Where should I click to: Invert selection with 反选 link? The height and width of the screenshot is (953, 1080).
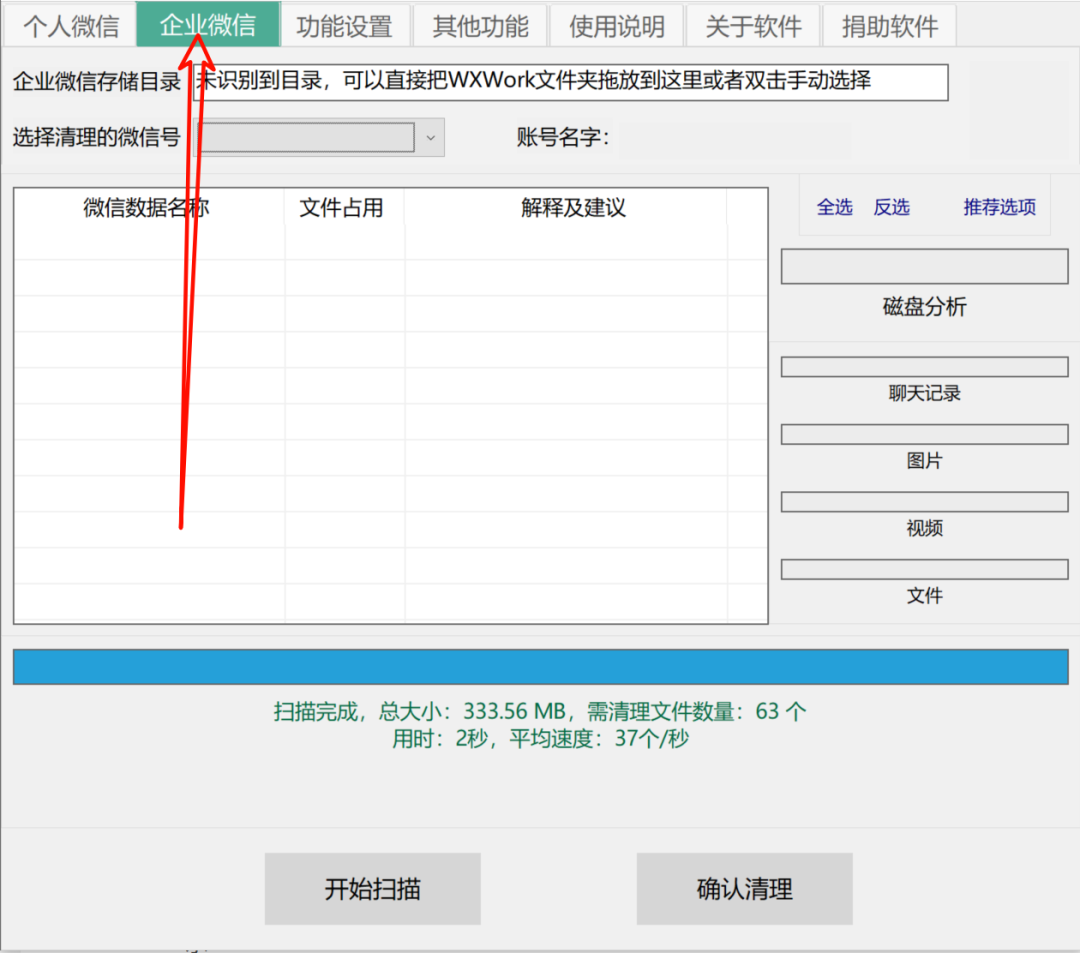point(891,207)
